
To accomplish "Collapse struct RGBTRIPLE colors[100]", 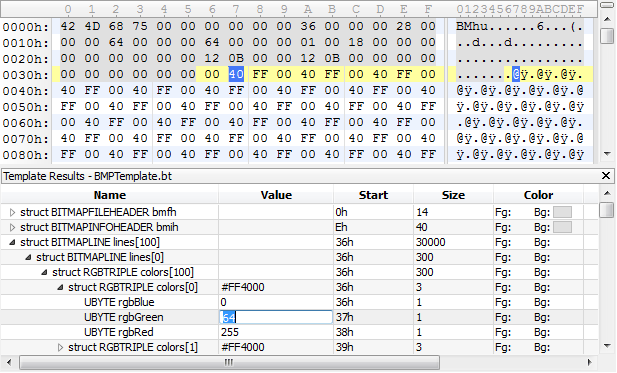I will point(44,272).
